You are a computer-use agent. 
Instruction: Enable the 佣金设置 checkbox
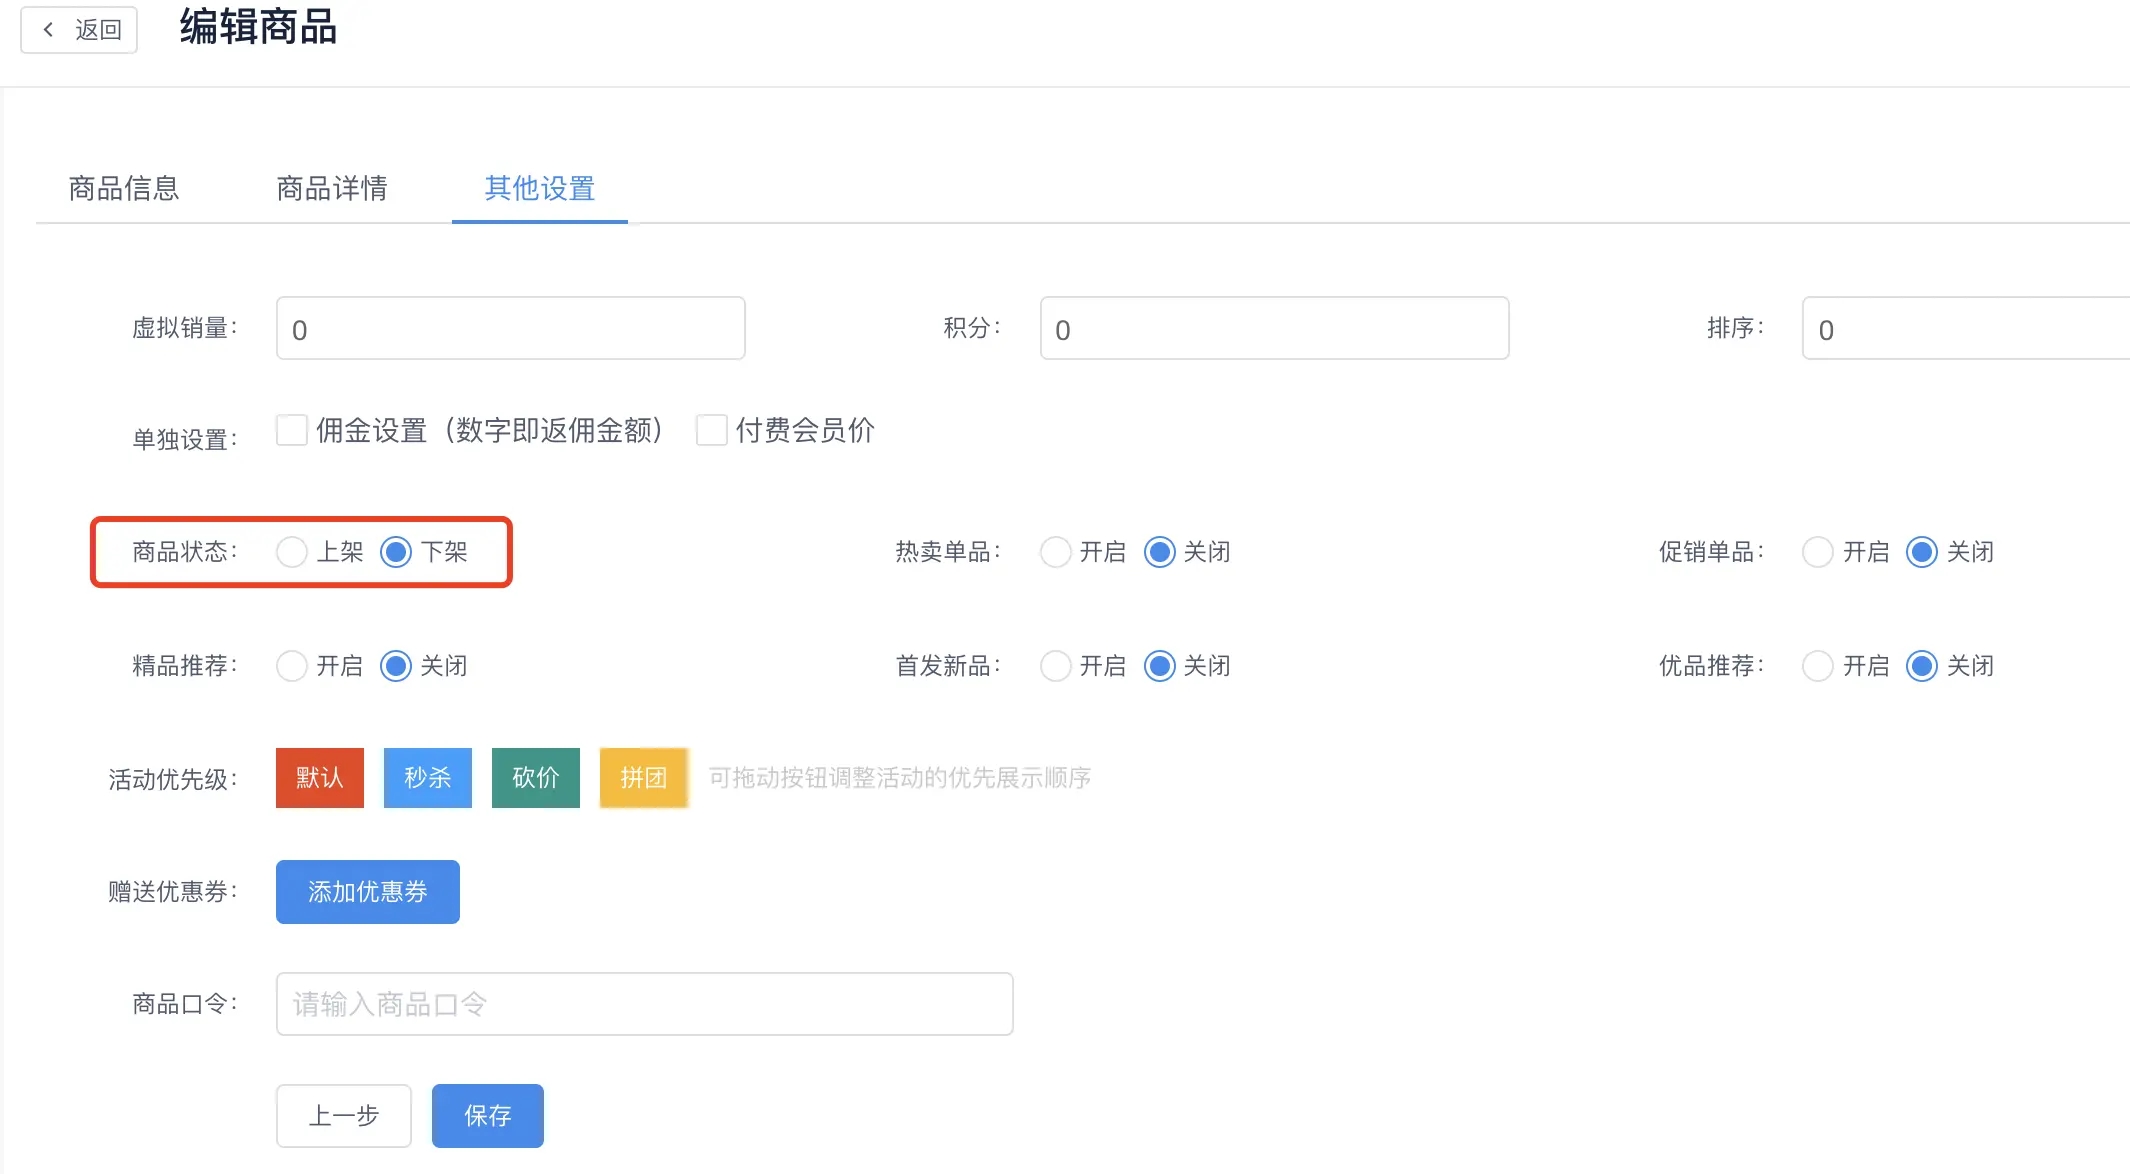[292, 430]
